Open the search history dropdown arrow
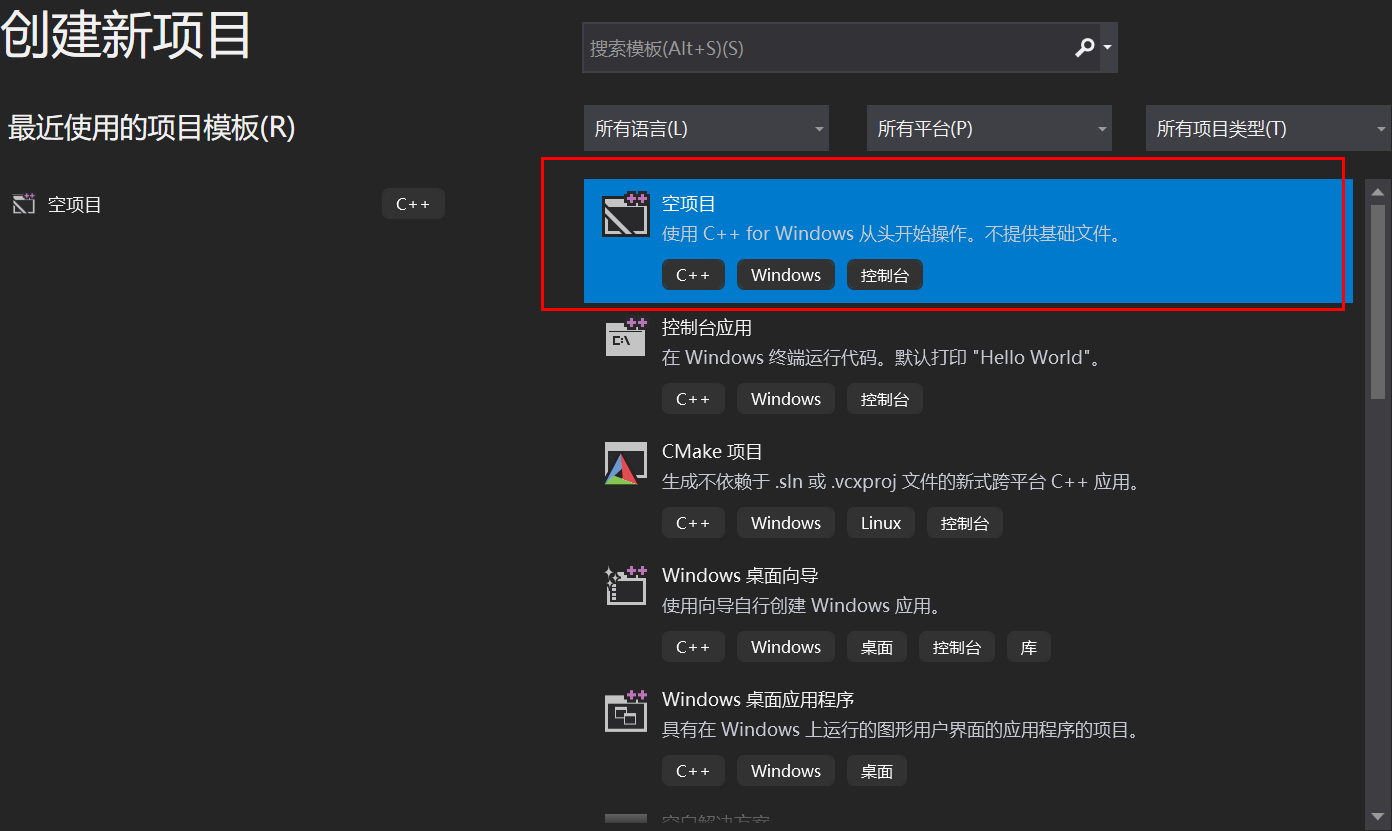The image size is (1392, 831). click(x=1109, y=47)
